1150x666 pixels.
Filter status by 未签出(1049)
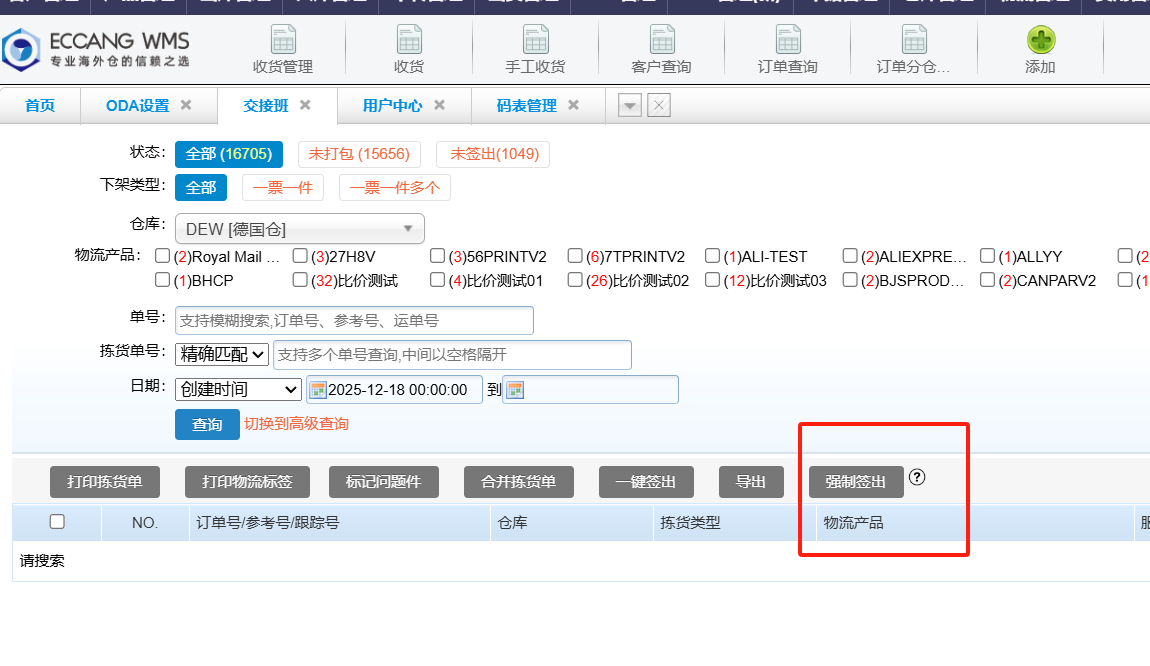pos(493,154)
